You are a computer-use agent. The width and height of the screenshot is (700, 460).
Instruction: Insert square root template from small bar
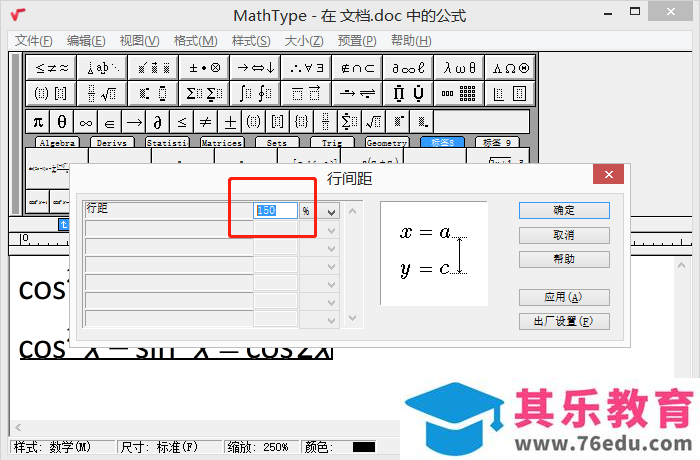tap(374, 121)
